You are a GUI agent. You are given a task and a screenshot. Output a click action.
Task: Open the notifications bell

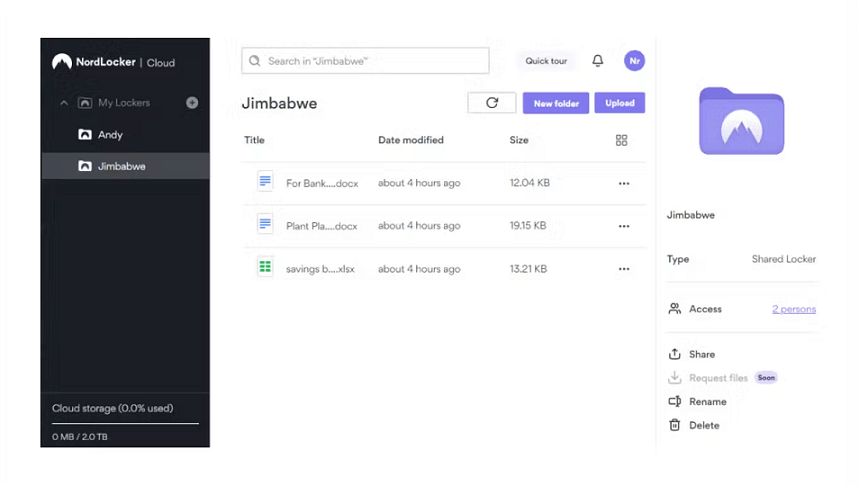pos(598,61)
